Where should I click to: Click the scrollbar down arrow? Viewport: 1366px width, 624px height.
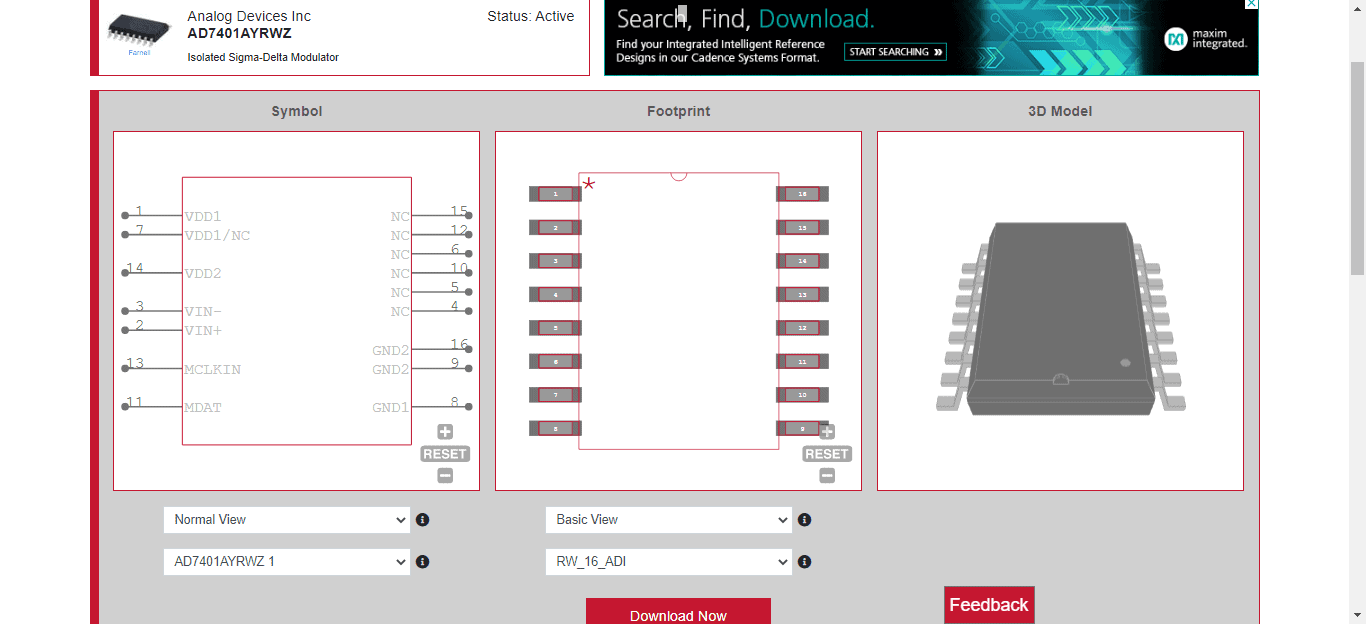[x=1357, y=614]
